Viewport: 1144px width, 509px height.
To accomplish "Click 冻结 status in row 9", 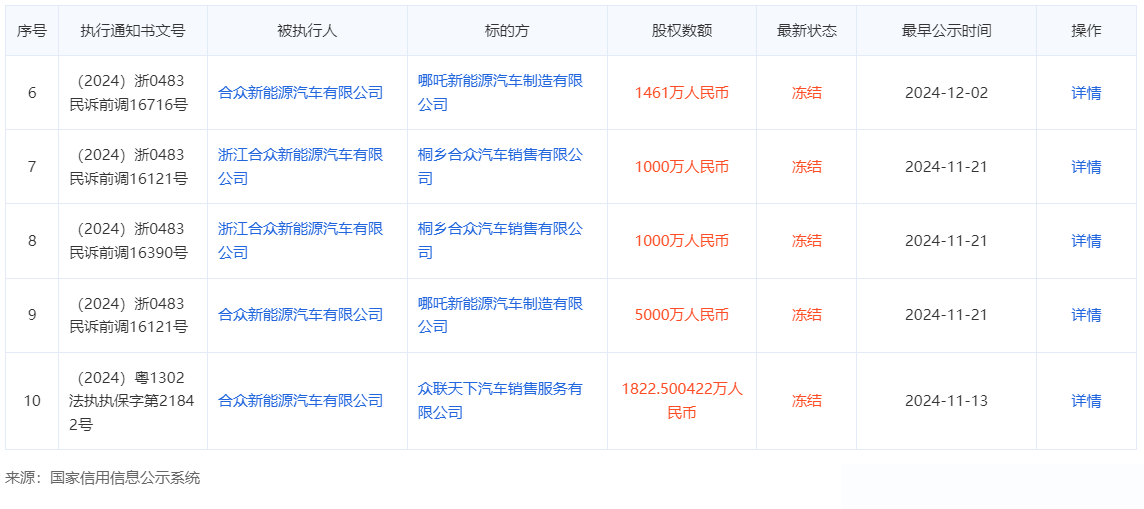I will click(806, 315).
